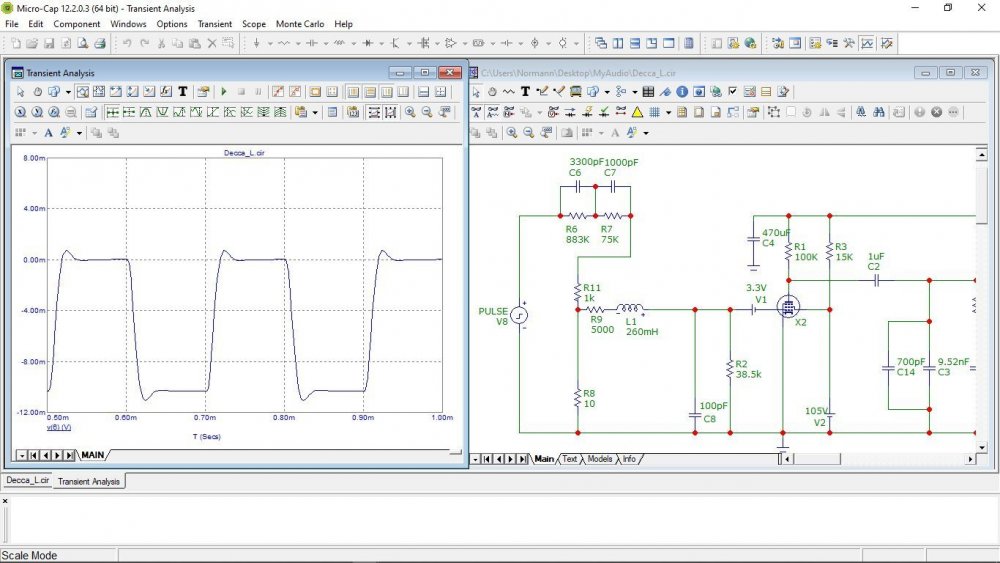Click the v(8) (V) plot label link
This screenshot has height=563, width=1000.
[x=59, y=427]
